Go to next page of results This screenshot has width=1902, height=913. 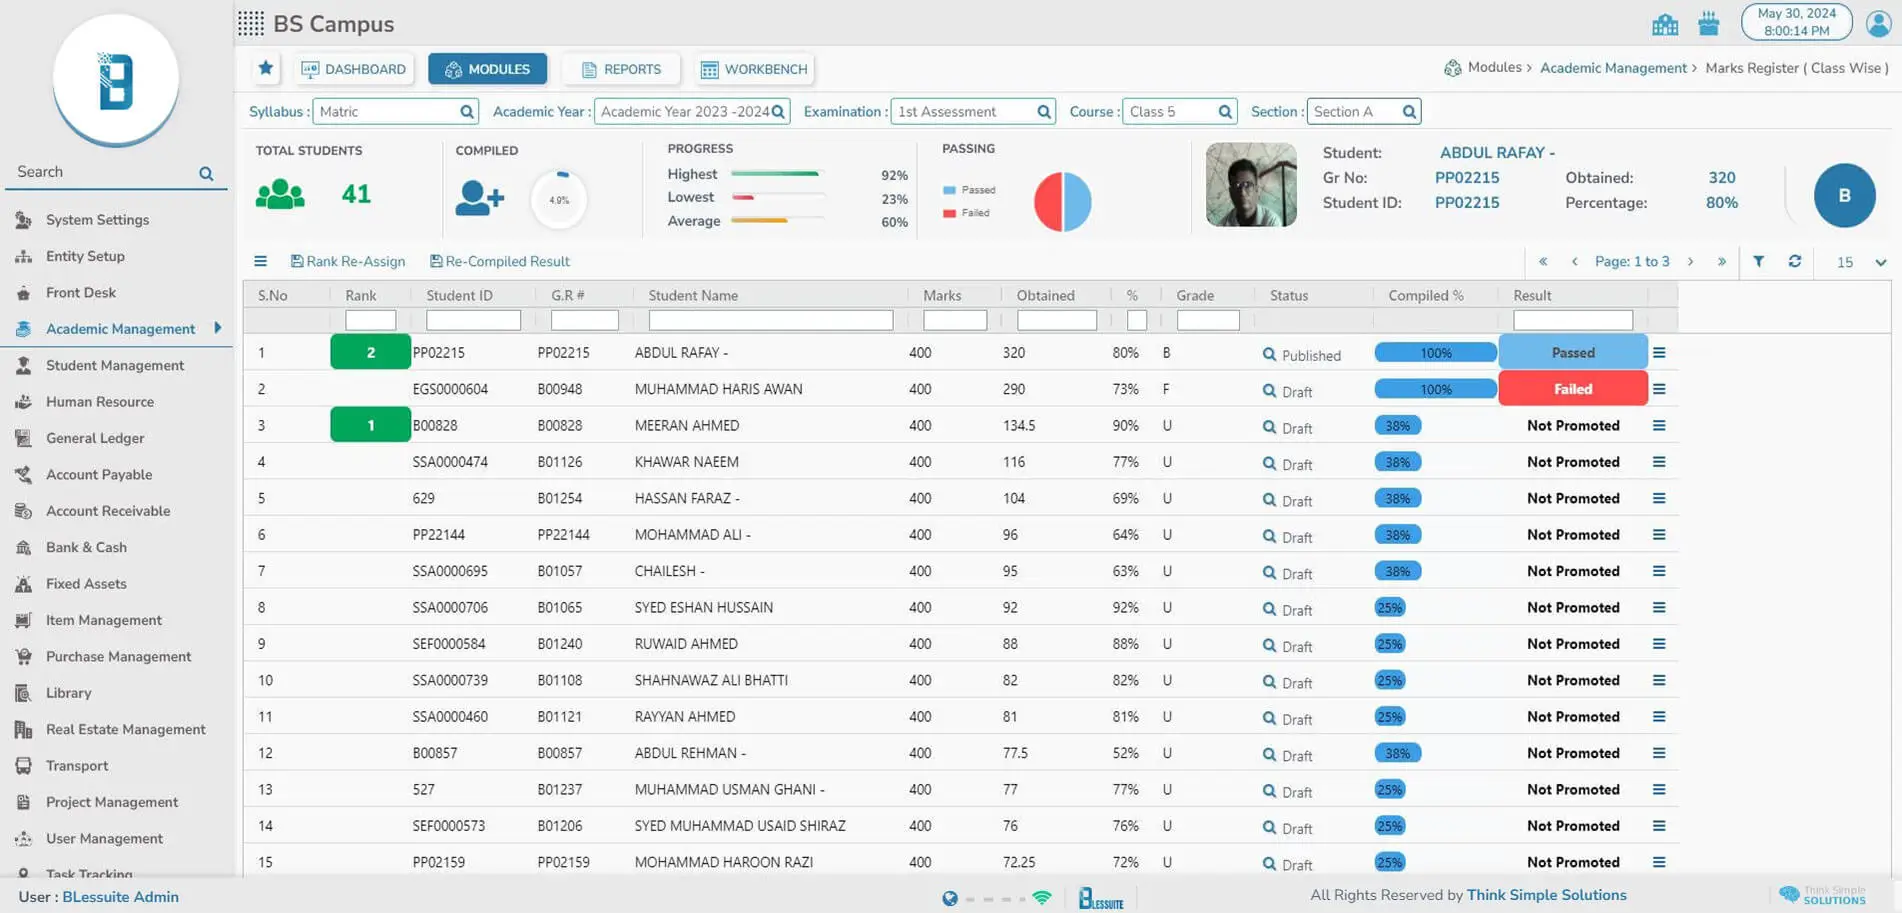(x=1690, y=261)
